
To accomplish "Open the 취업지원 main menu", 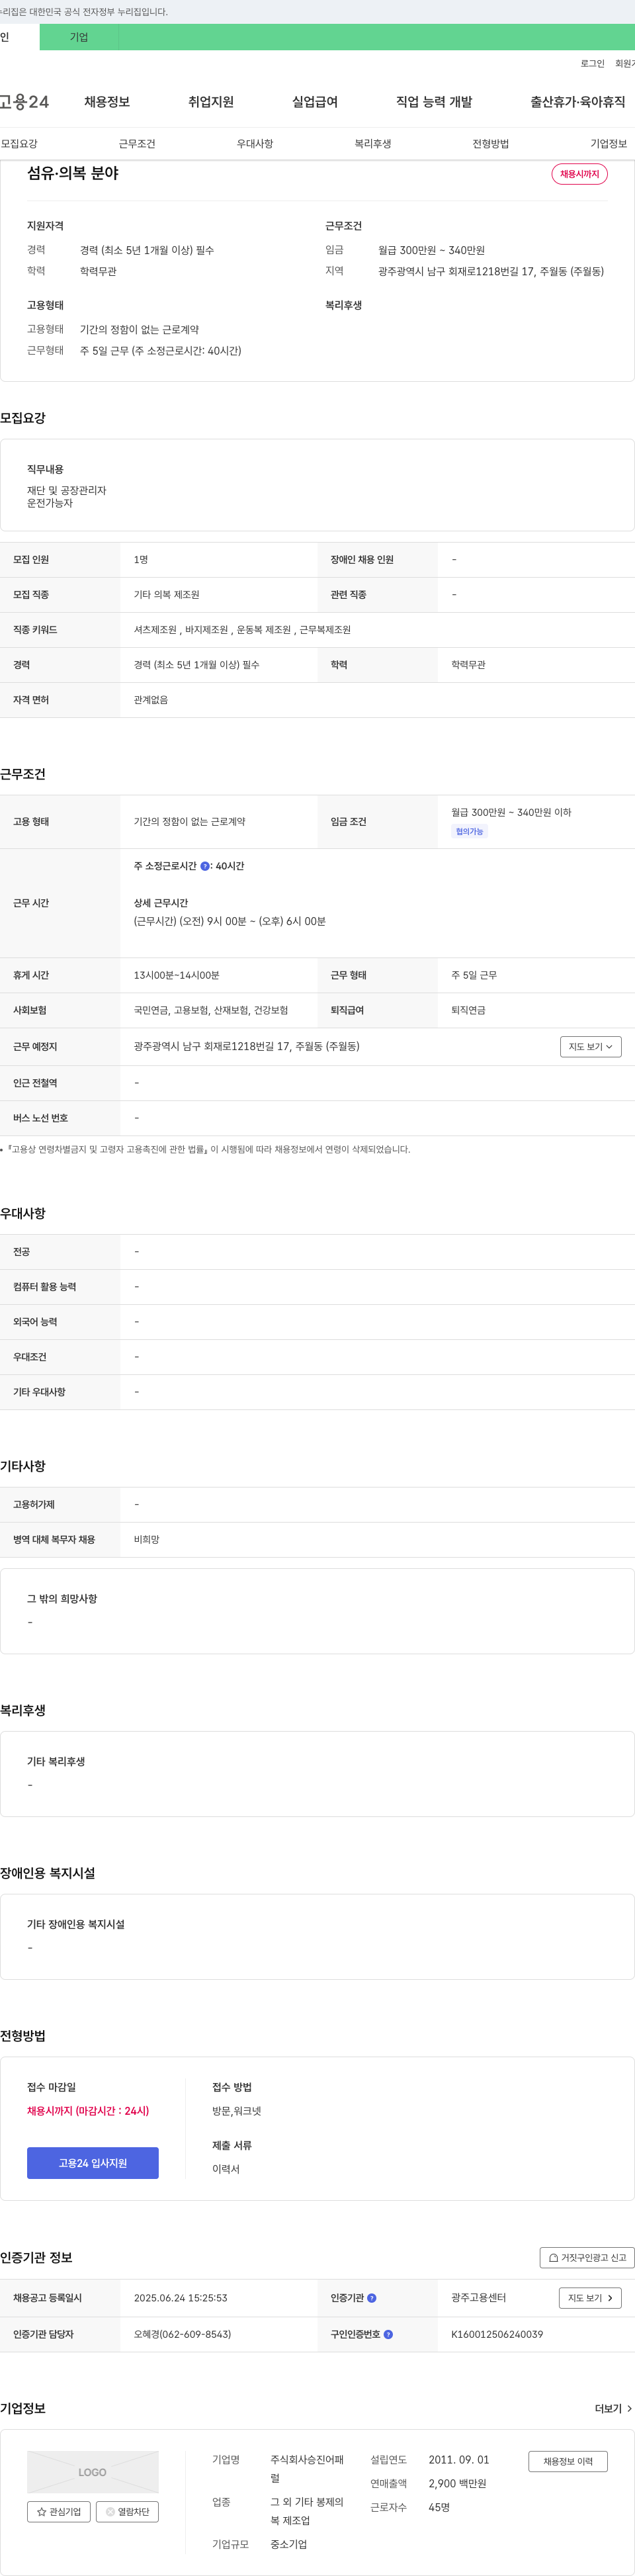I will click(211, 102).
